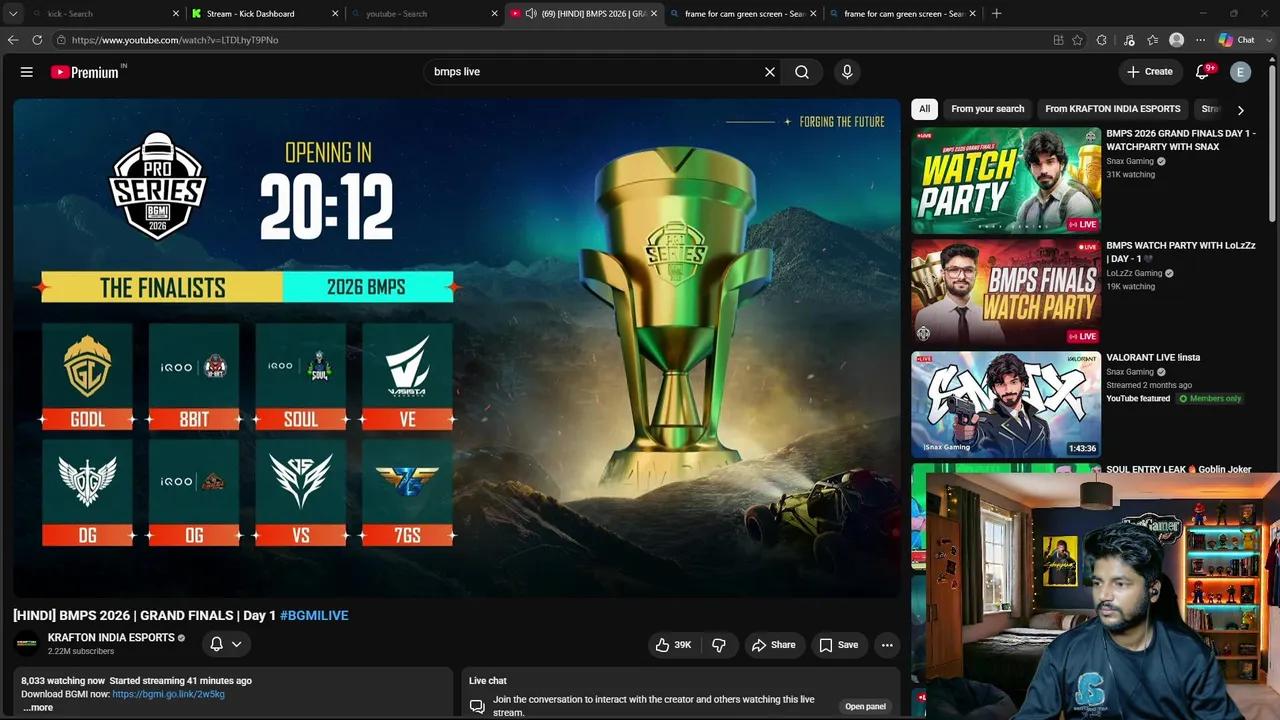
Task: Like the video (39K thumbs up)
Action: [673, 645]
